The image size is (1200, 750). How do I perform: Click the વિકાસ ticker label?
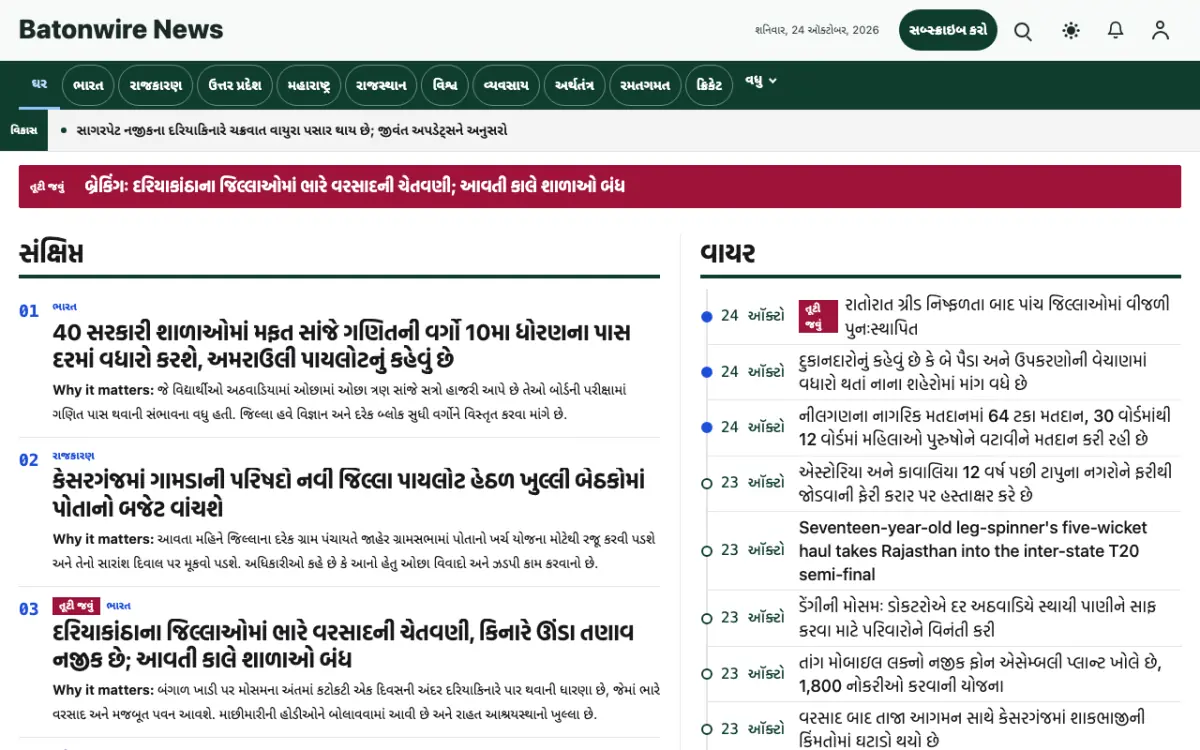coord(24,130)
